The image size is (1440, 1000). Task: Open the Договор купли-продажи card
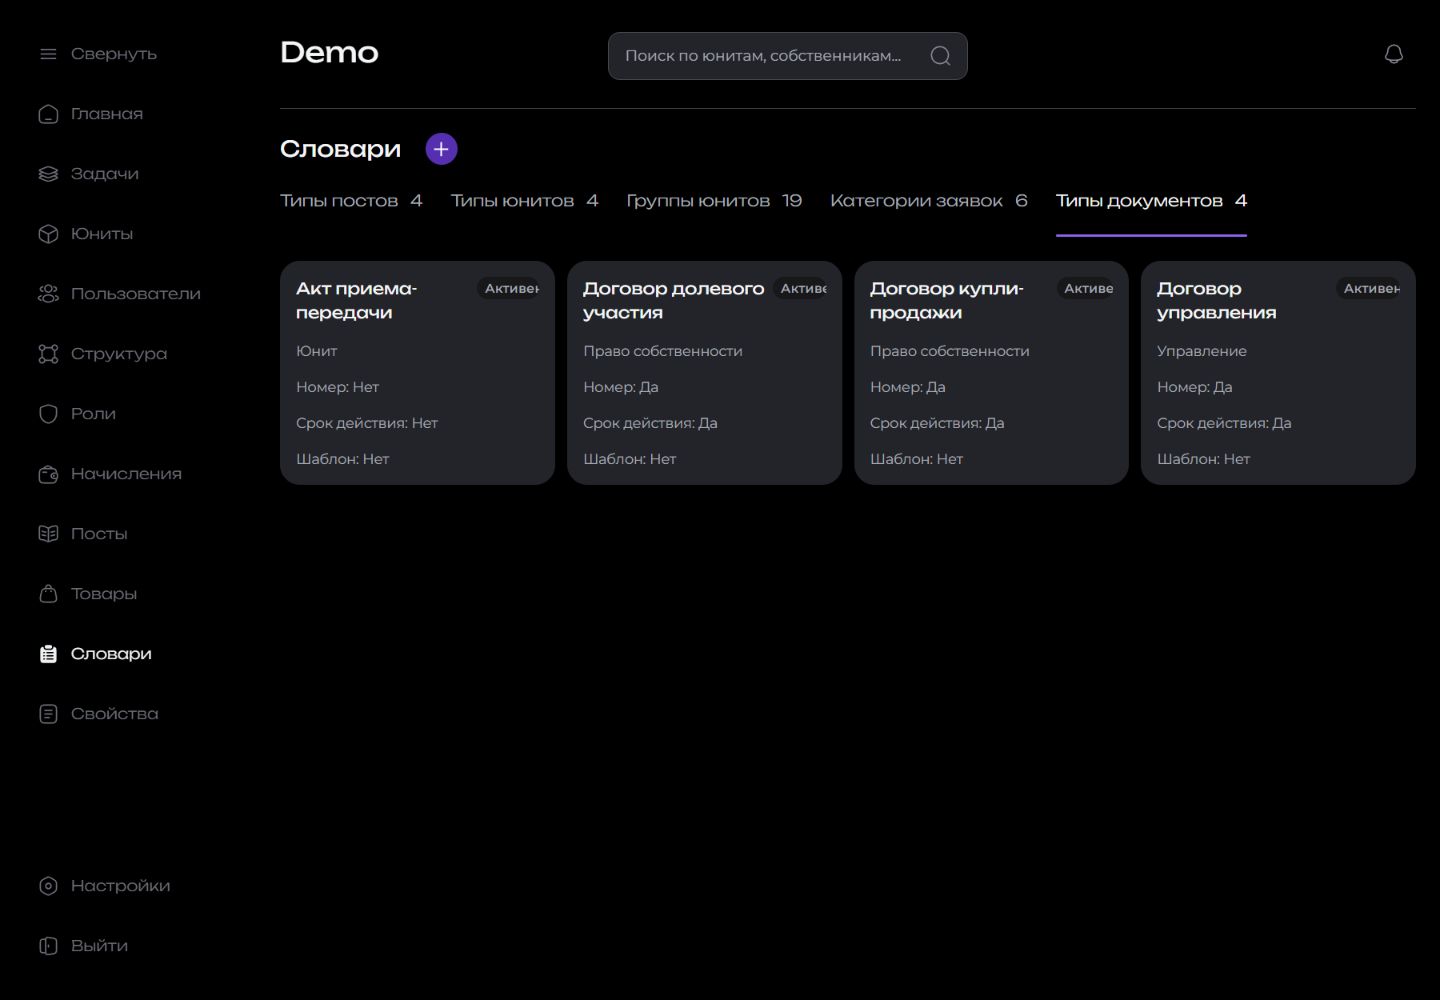(991, 373)
